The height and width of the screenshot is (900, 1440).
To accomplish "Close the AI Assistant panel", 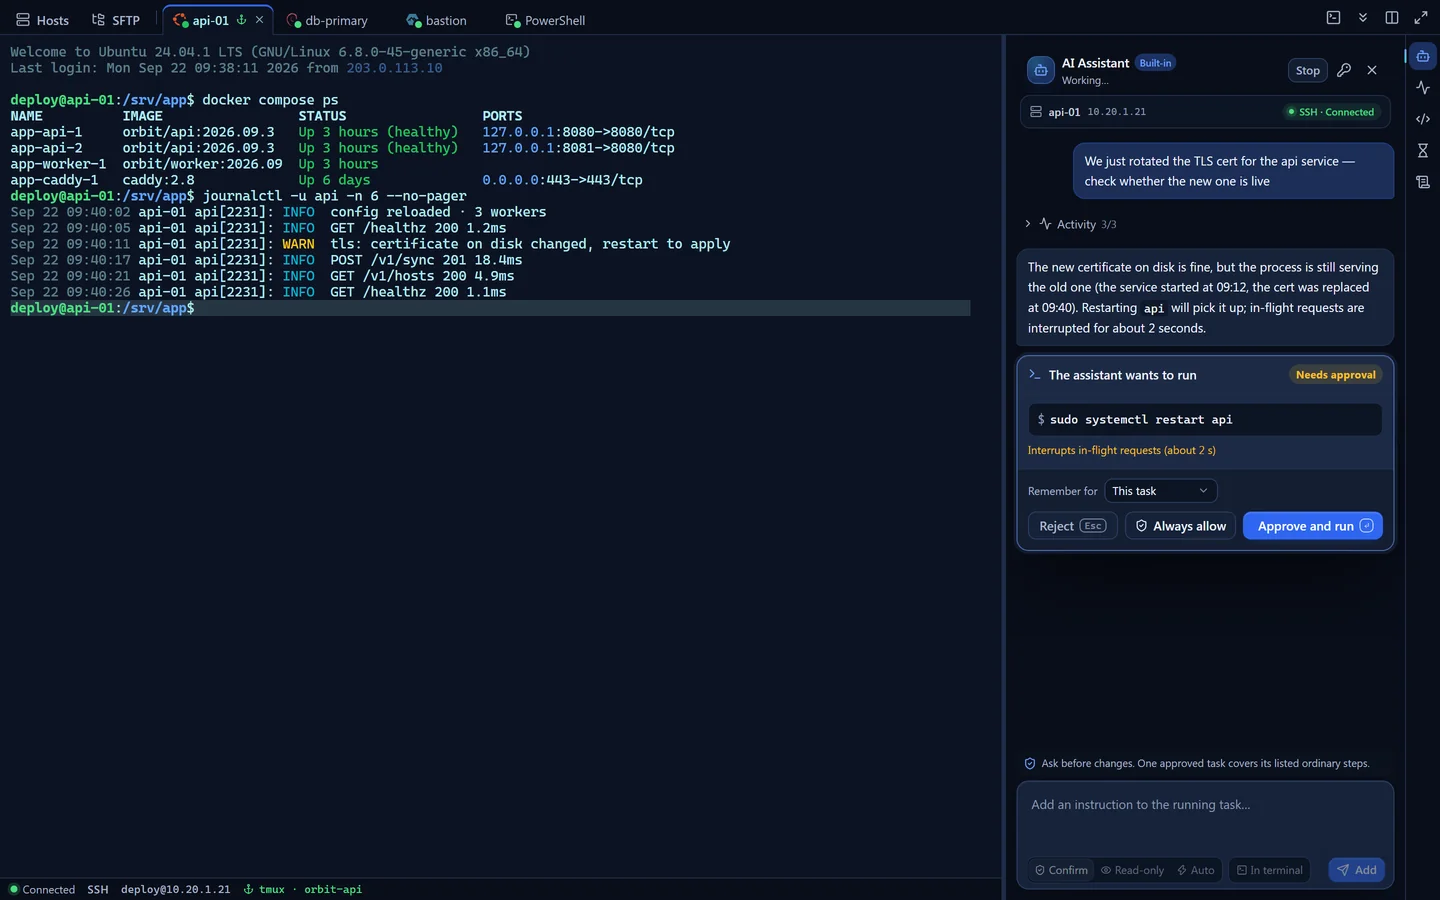I will (1372, 70).
